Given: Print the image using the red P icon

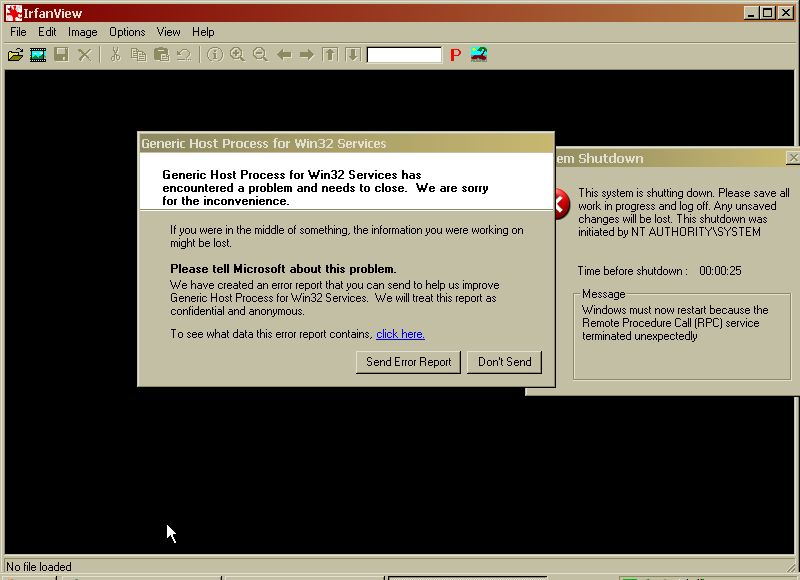Looking at the screenshot, I should [x=454, y=54].
